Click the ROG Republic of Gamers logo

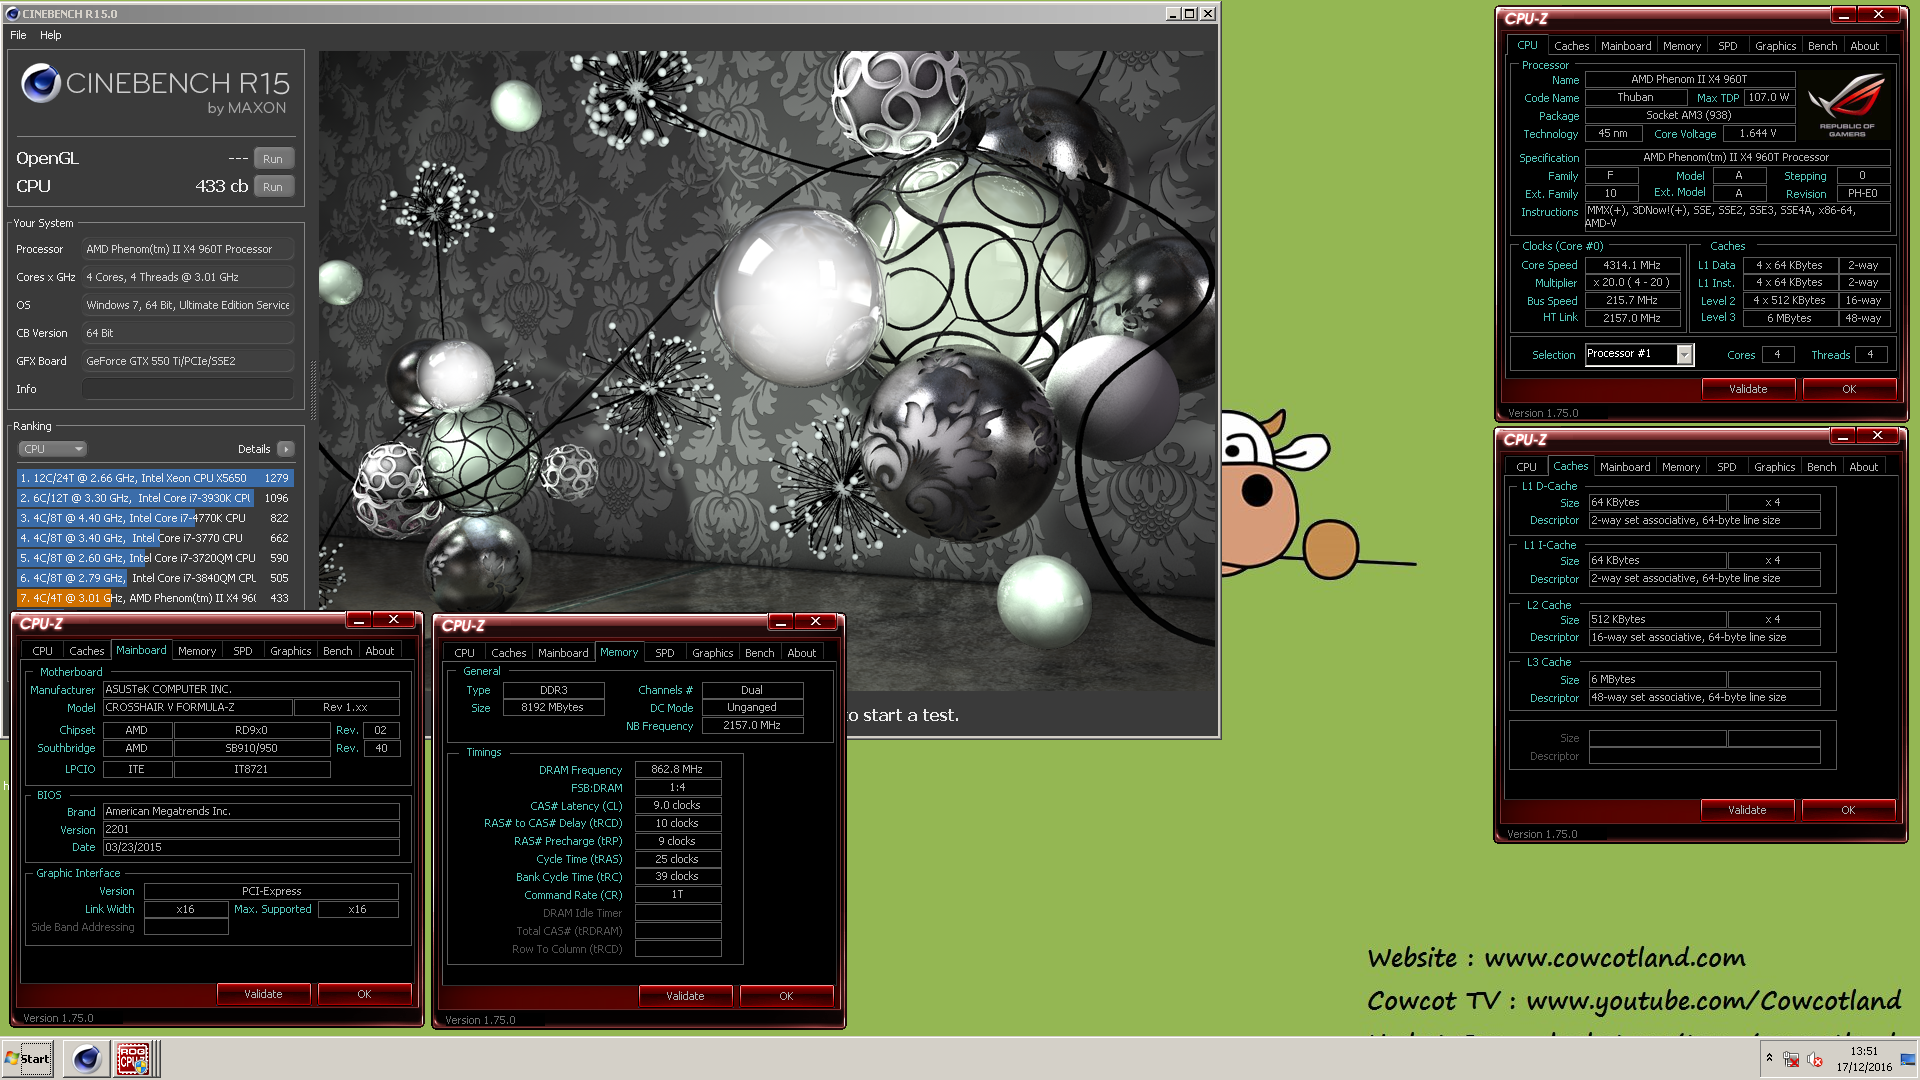point(1846,104)
